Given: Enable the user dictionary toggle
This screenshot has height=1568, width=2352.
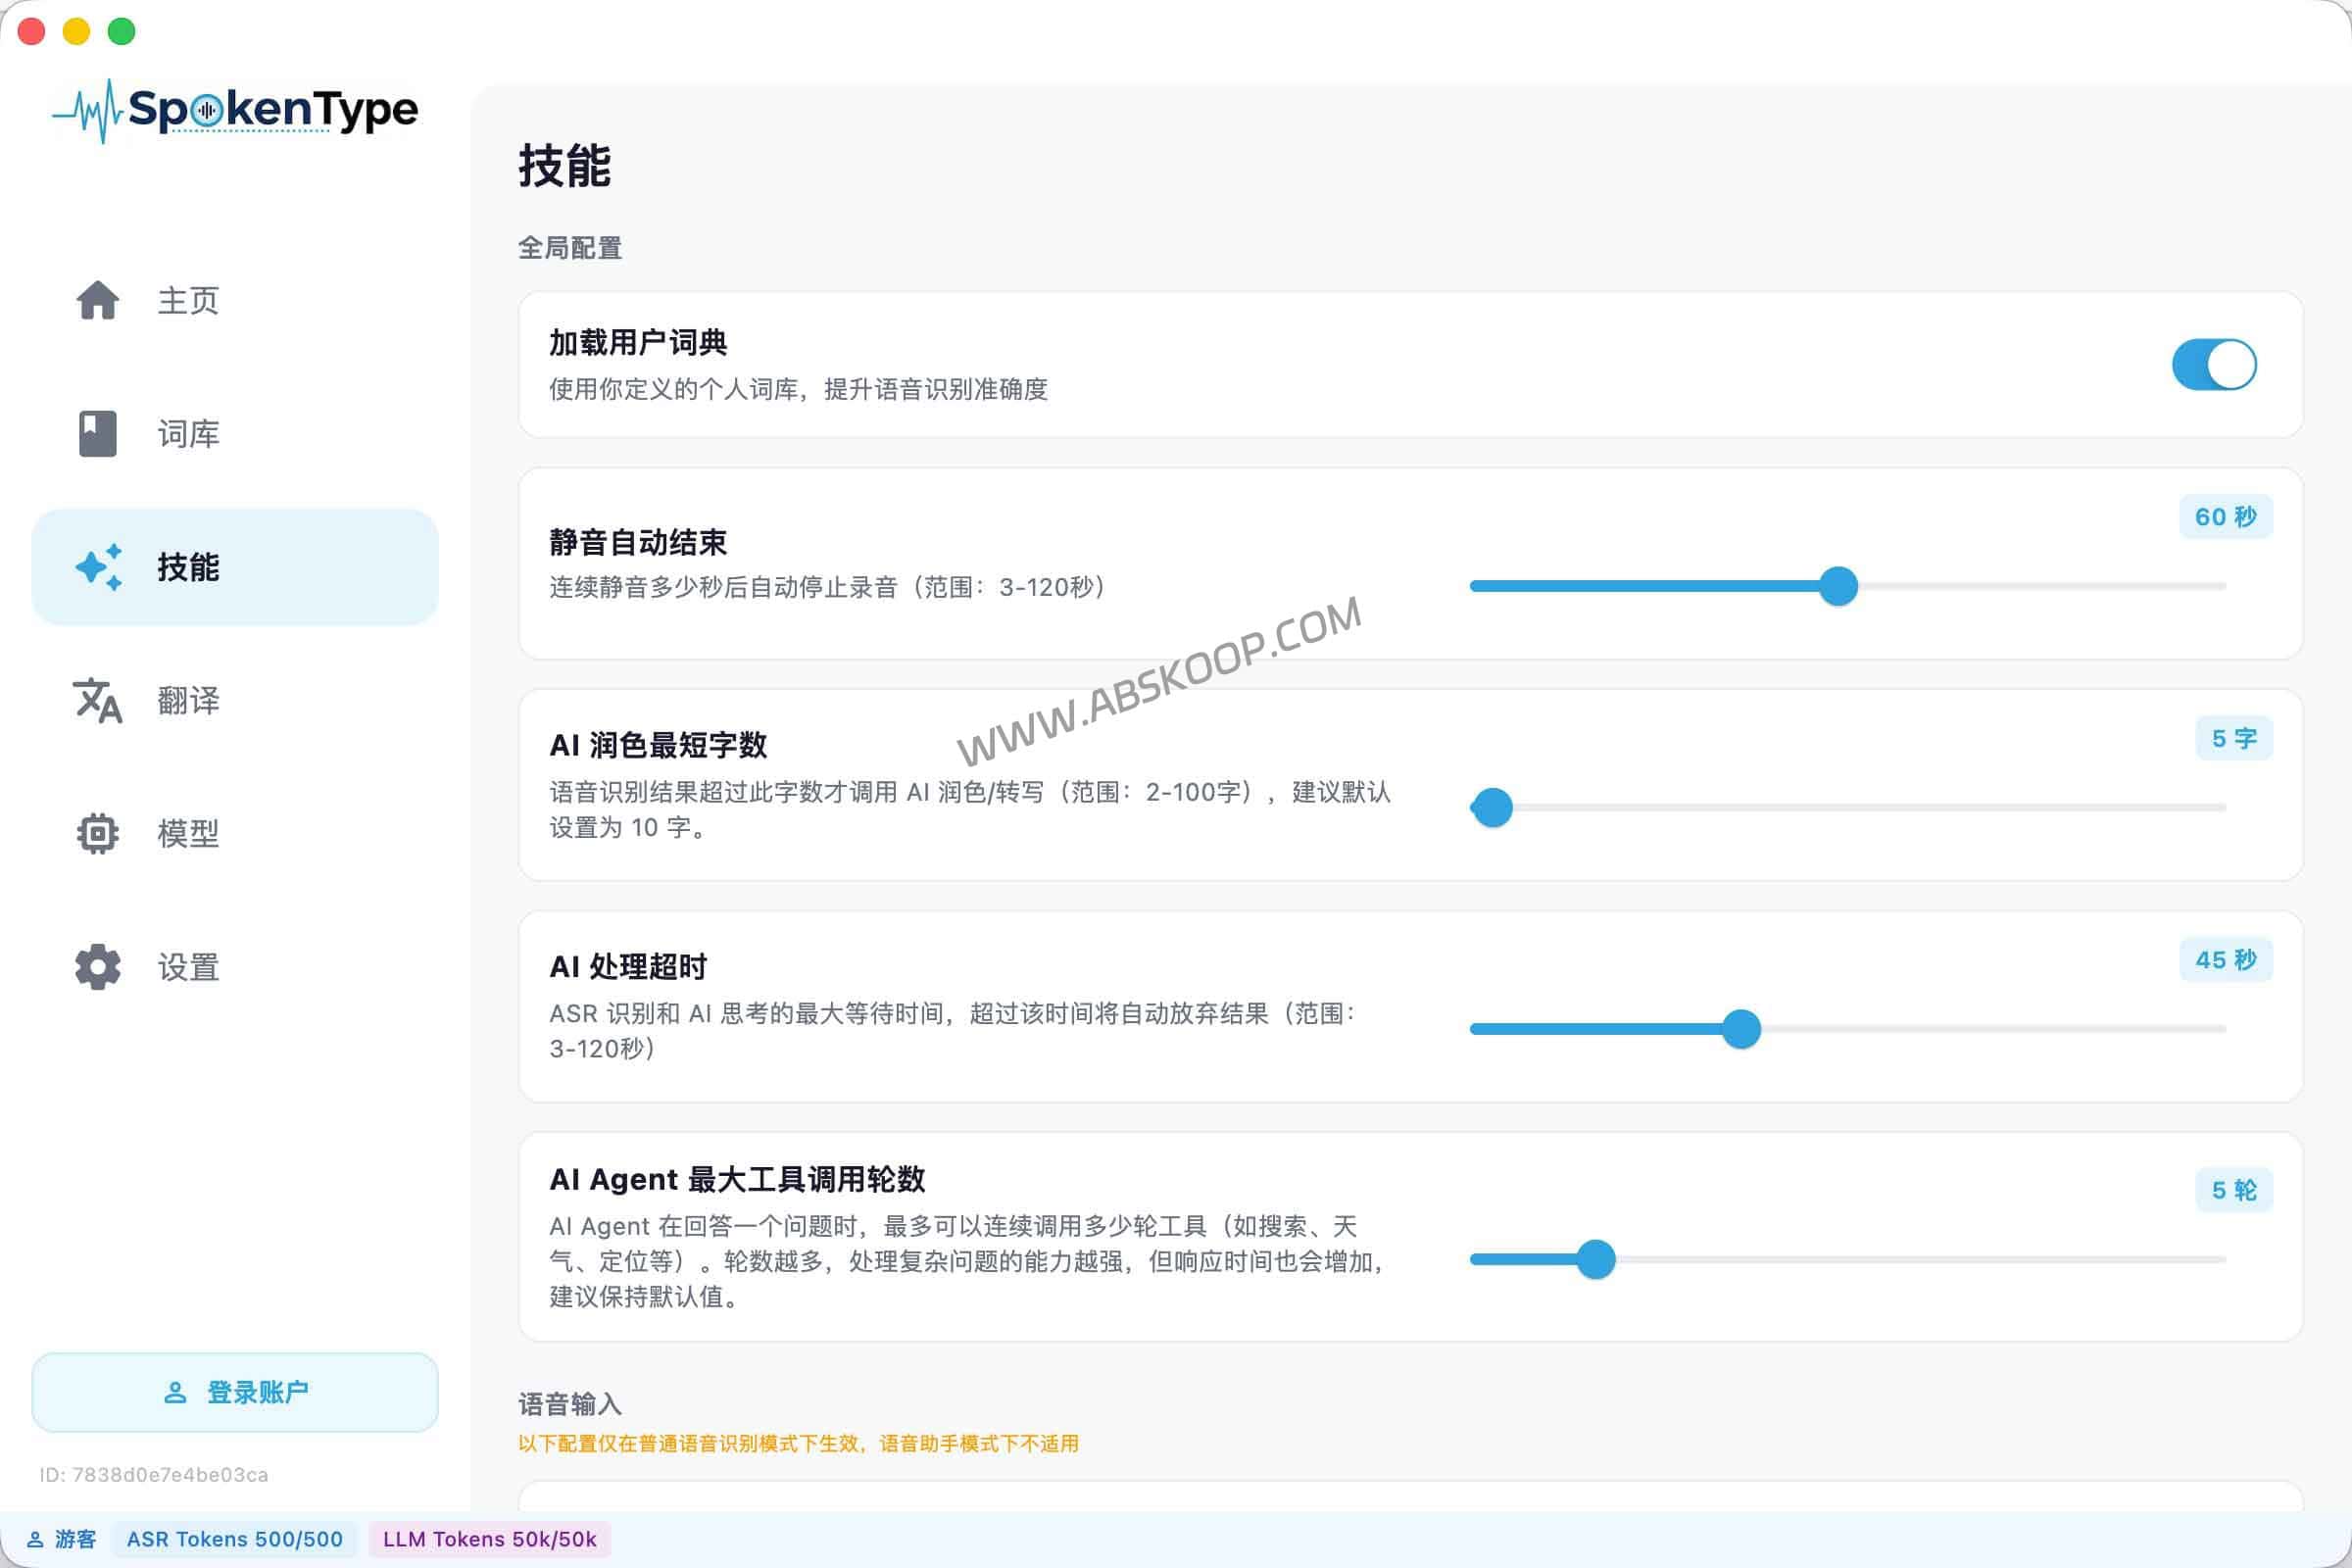Looking at the screenshot, I should point(2216,365).
